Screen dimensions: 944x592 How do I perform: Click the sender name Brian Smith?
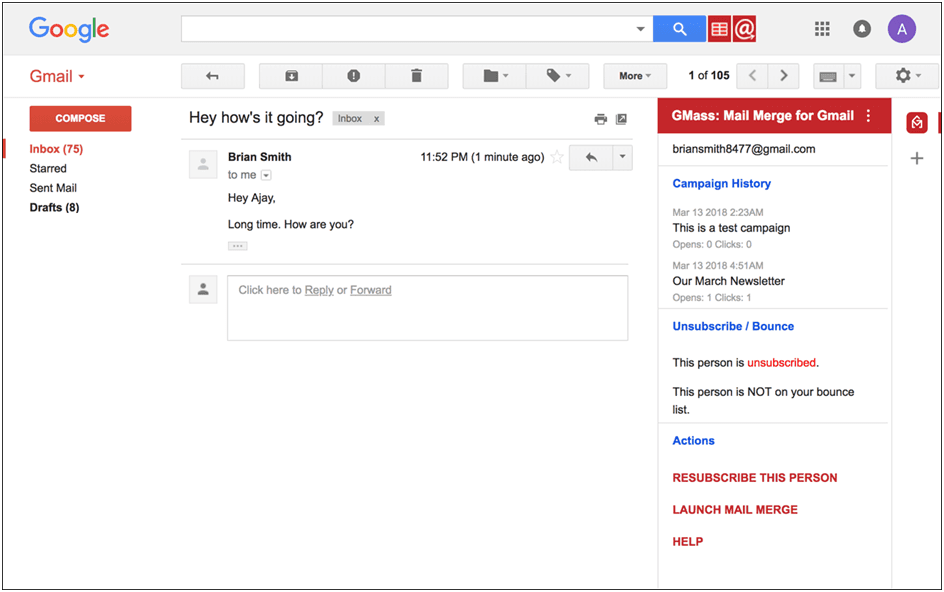tap(259, 157)
